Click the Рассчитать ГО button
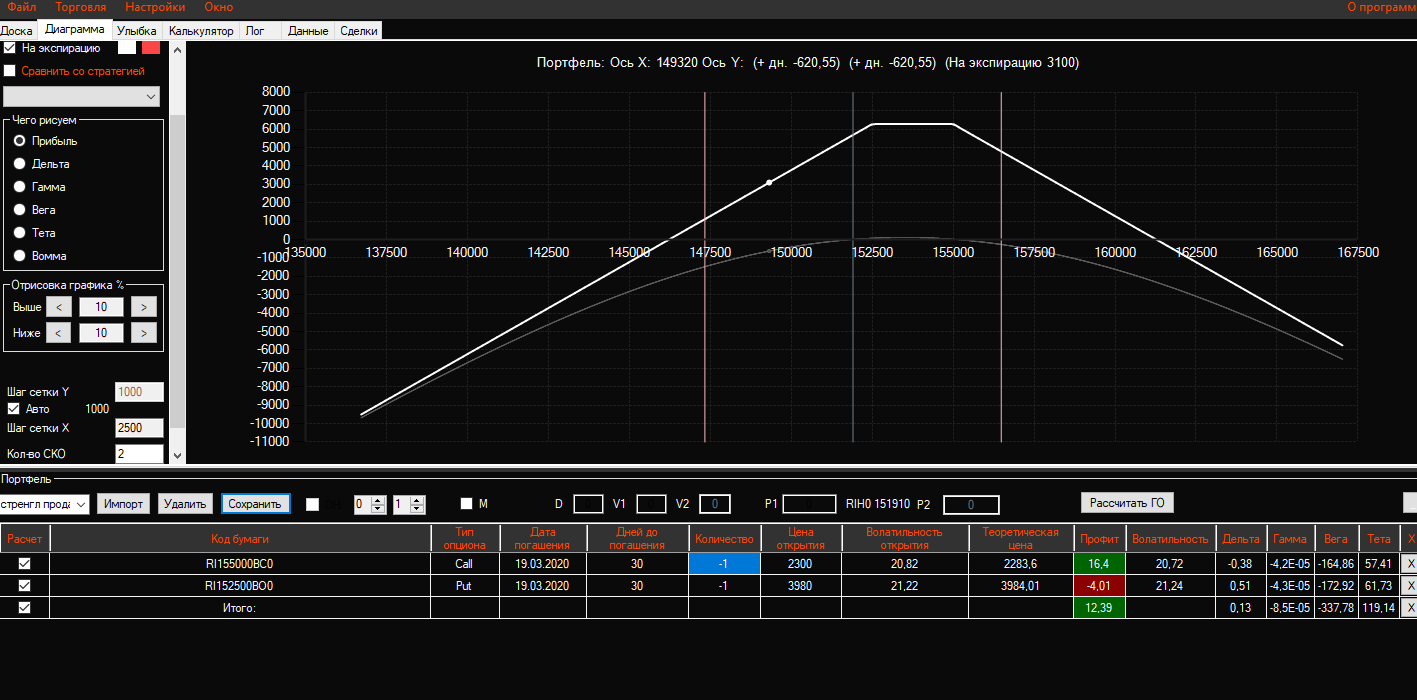The image size is (1417, 700). pyautogui.click(x=1128, y=502)
